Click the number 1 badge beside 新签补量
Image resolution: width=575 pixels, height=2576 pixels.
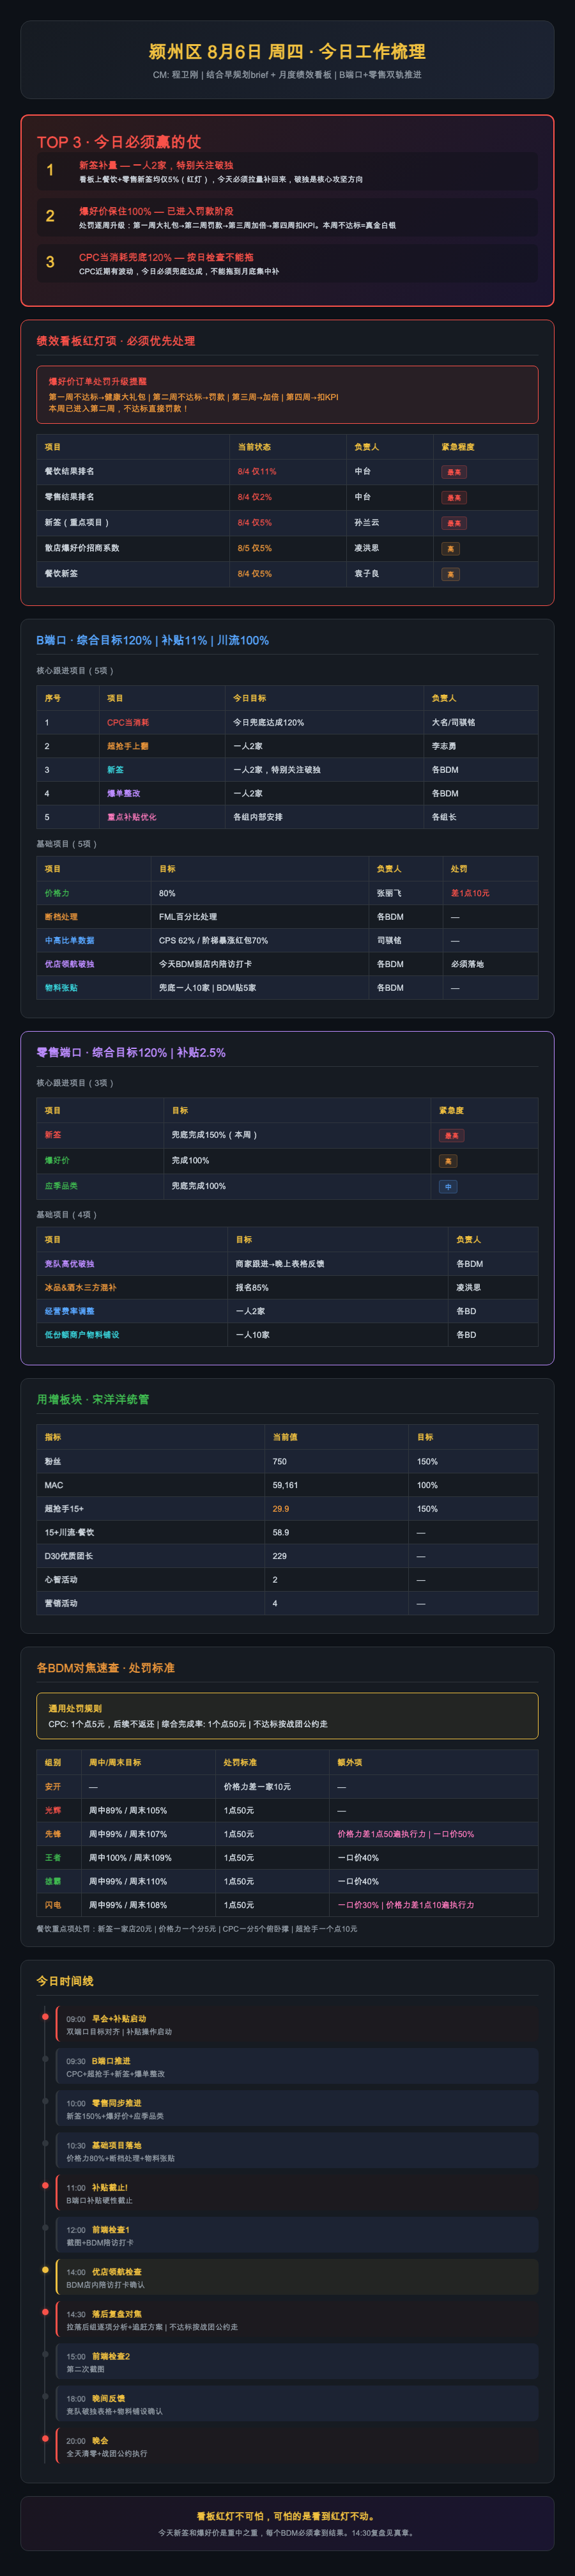coord(50,170)
